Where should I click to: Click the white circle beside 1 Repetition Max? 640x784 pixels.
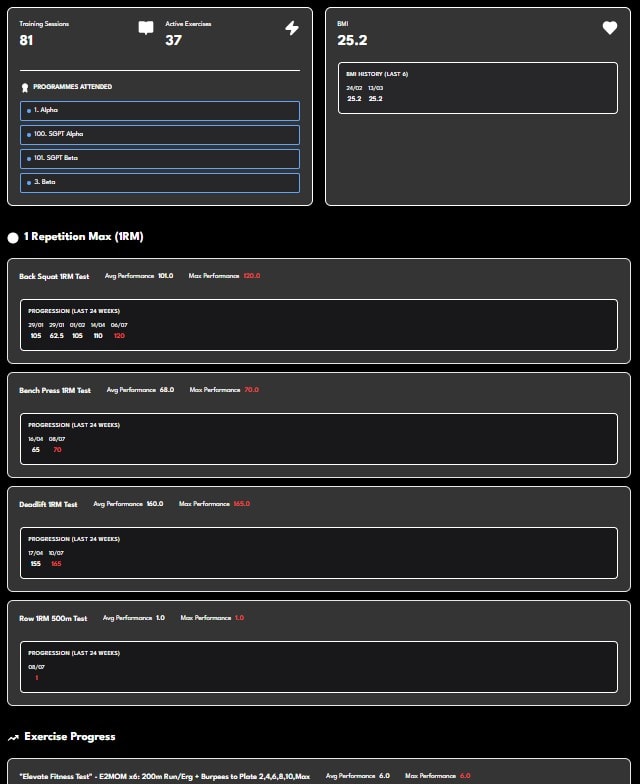(x=13, y=238)
